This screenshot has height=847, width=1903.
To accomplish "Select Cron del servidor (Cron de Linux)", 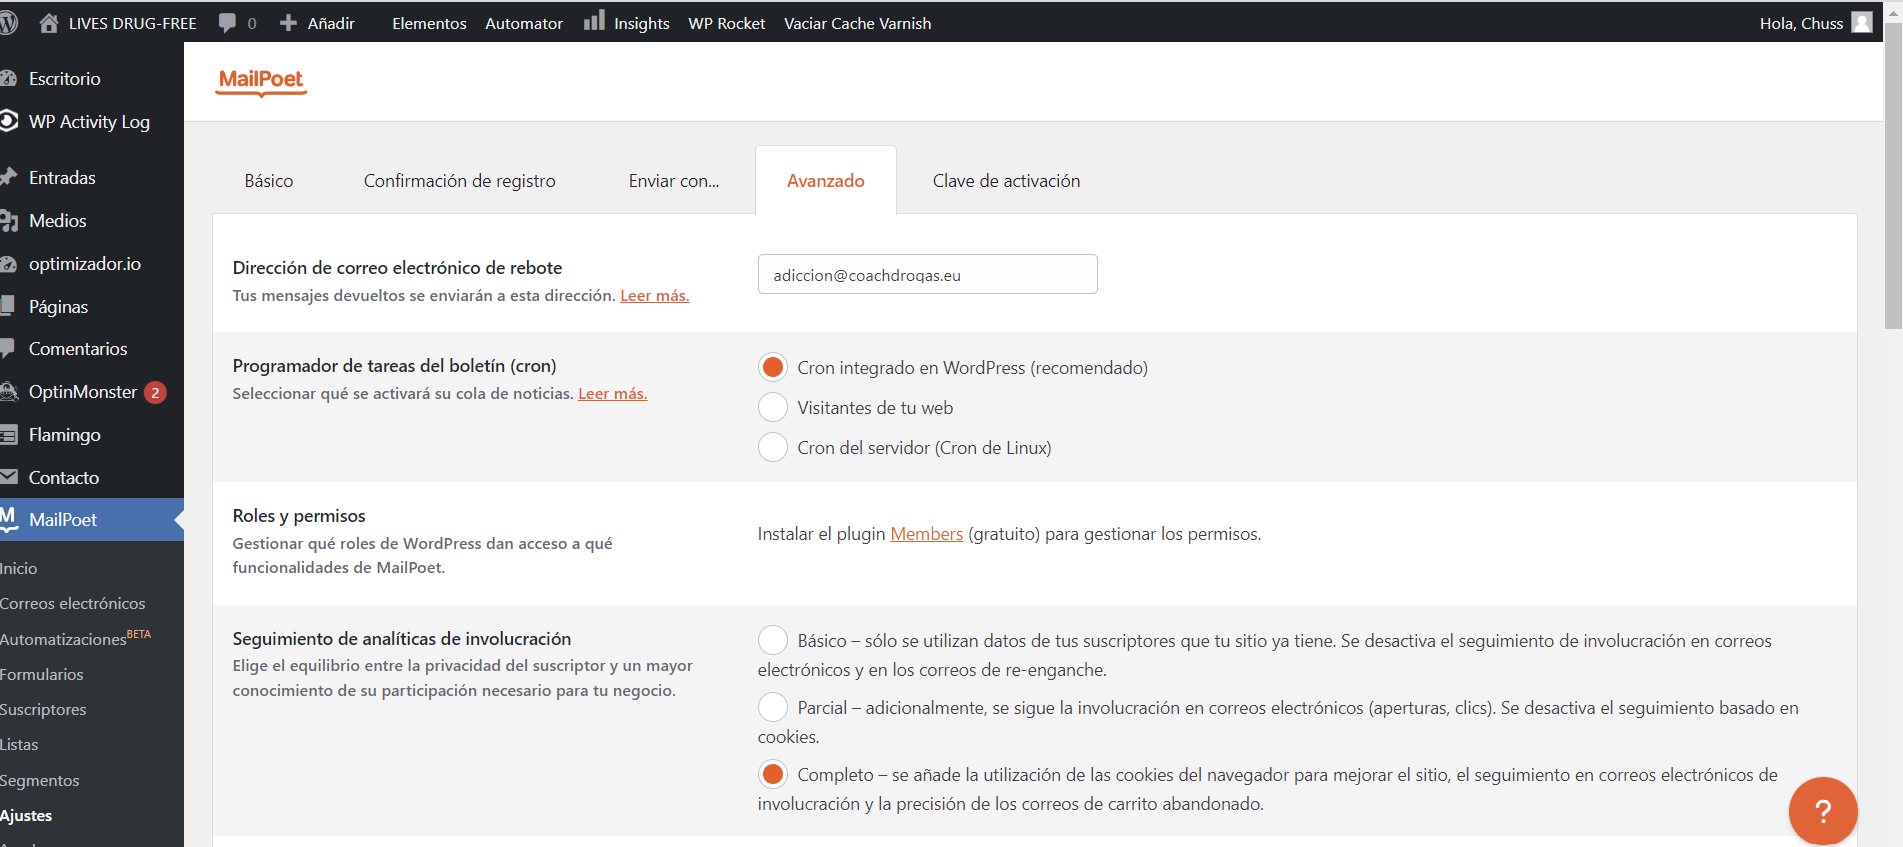I will click(x=772, y=447).
